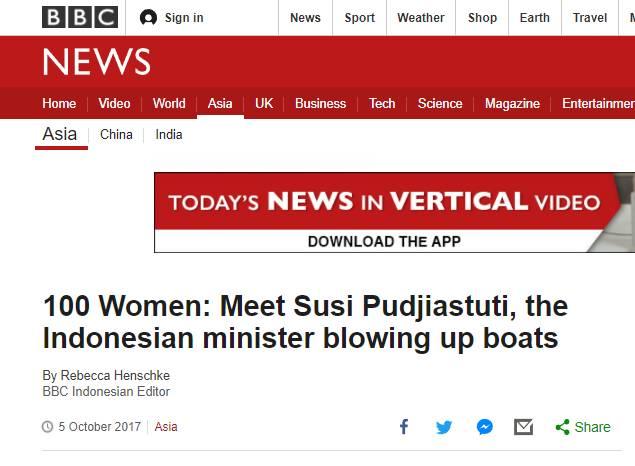This screenshot has width=635, height=466.
Task: Open the Share options icon
Action: 563,427
